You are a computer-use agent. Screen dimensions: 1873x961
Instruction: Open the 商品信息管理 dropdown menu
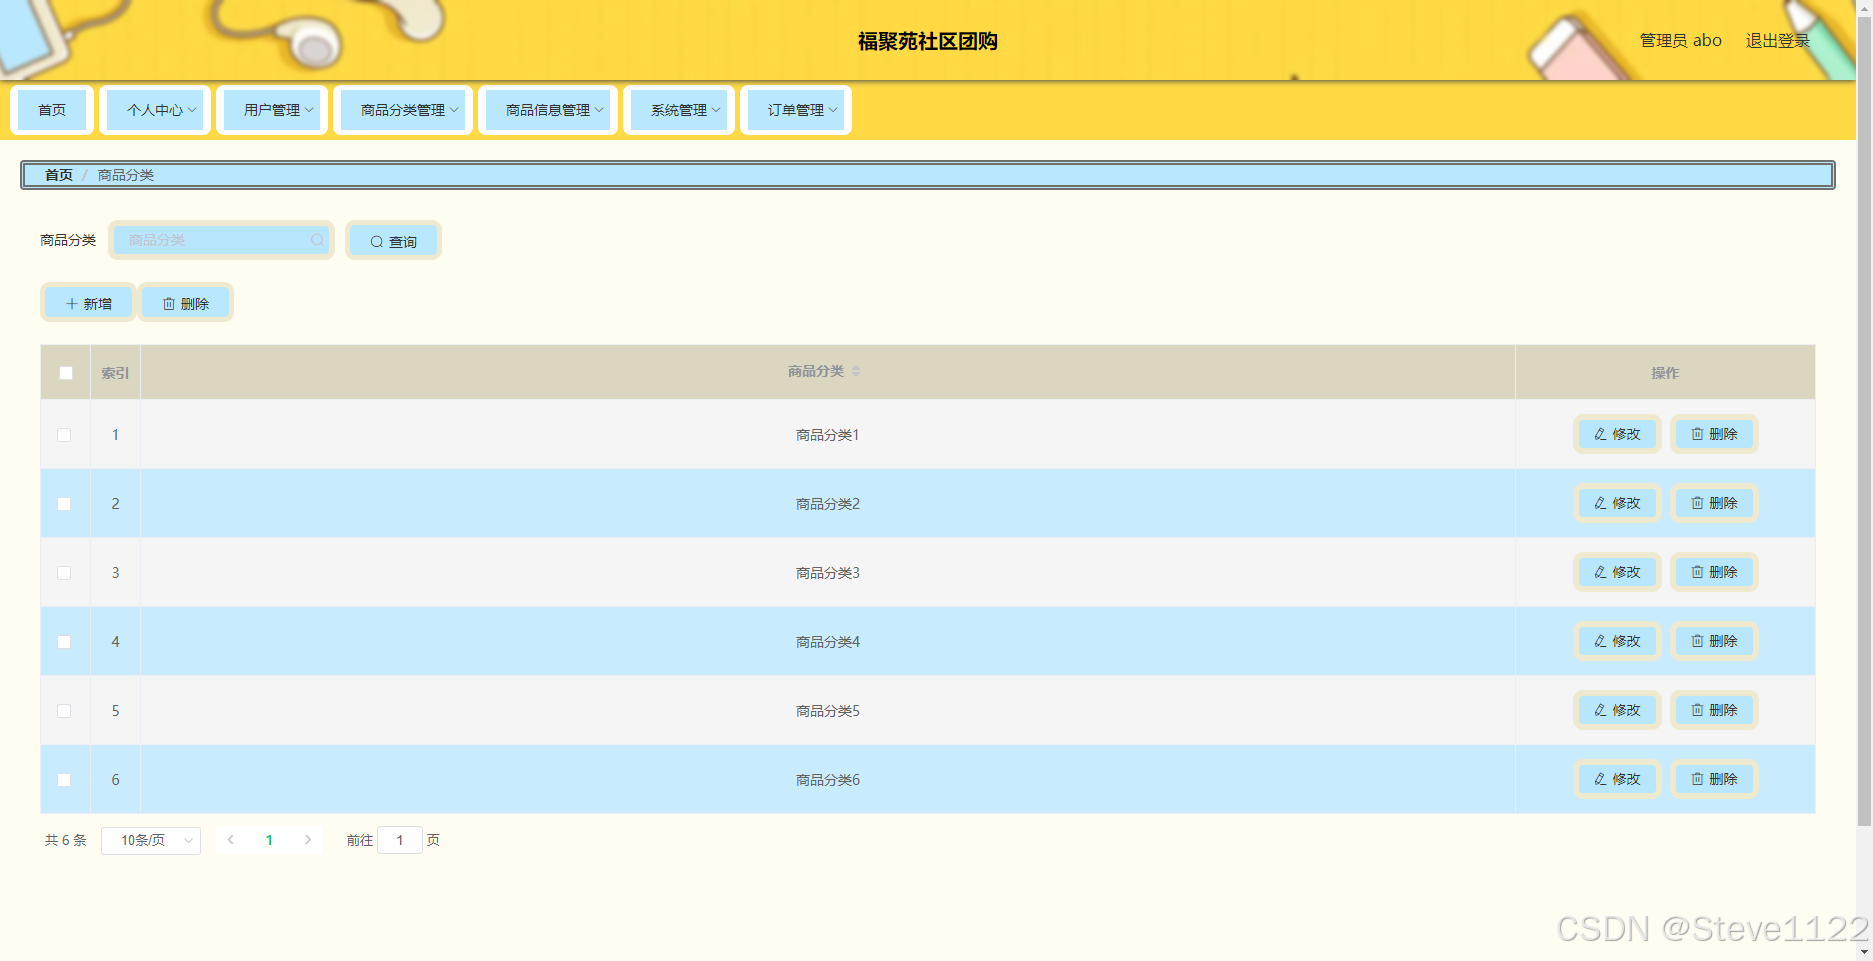tap(548, 110)
